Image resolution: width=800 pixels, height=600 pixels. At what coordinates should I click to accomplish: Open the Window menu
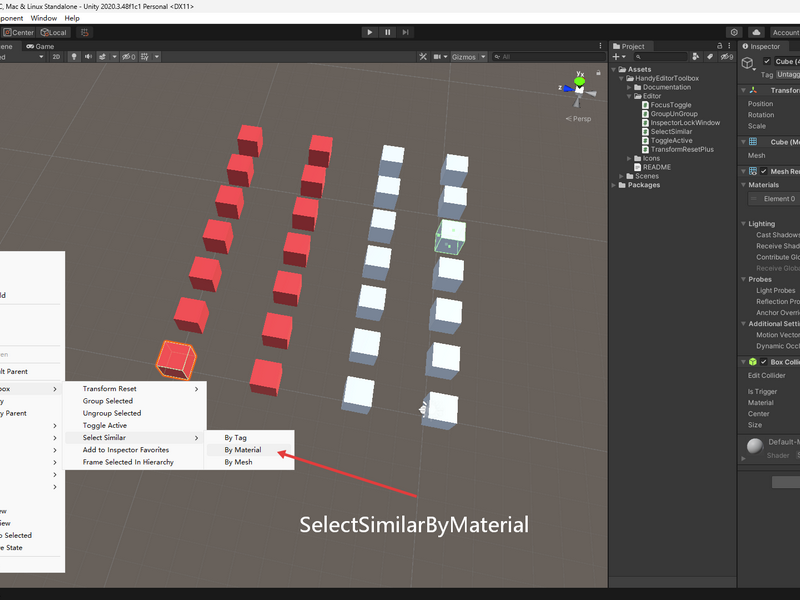43,18
